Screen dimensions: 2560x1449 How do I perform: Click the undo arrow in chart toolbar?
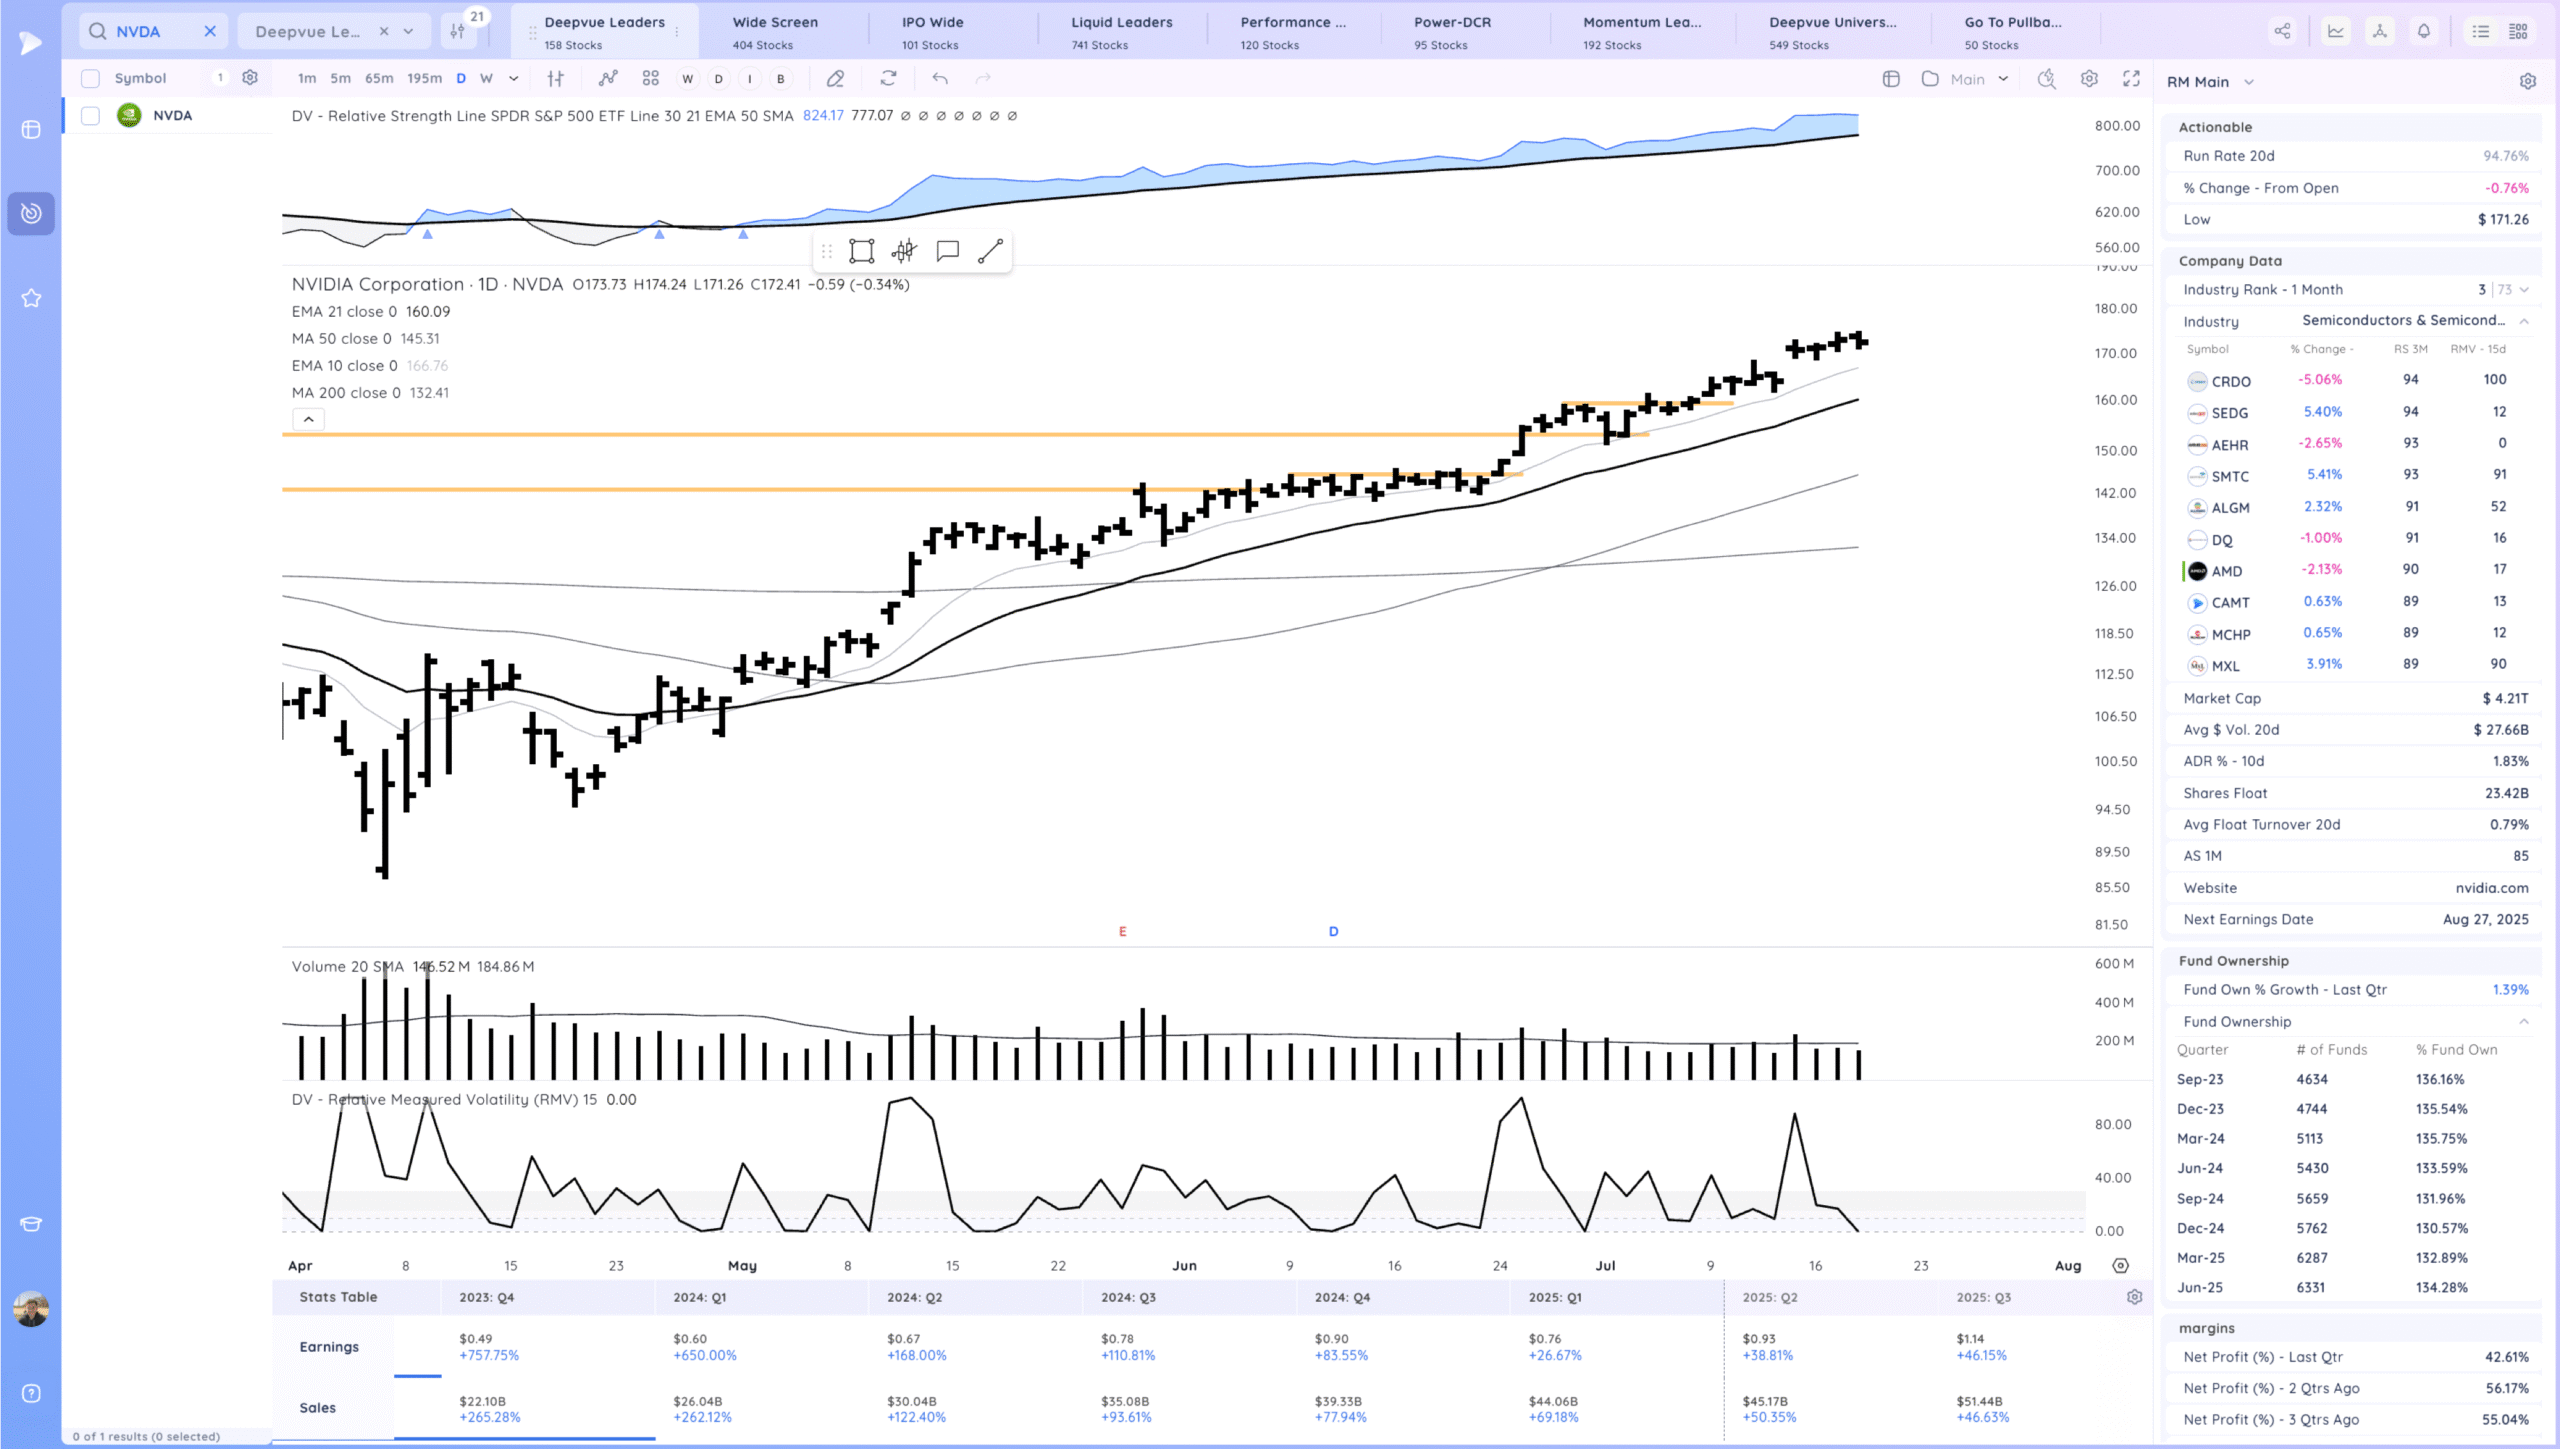pos(939,78)
